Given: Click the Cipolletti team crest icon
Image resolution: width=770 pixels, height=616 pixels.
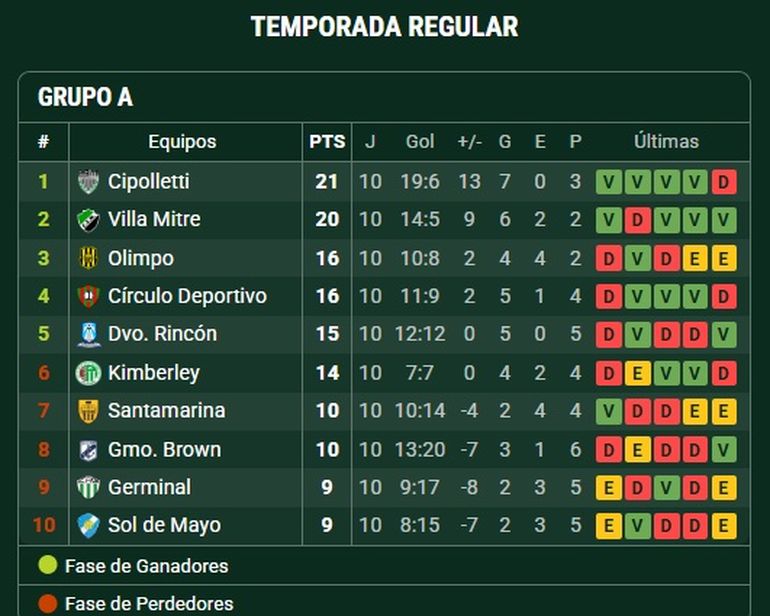Looking at the screenshot, I should coord(88,181).
